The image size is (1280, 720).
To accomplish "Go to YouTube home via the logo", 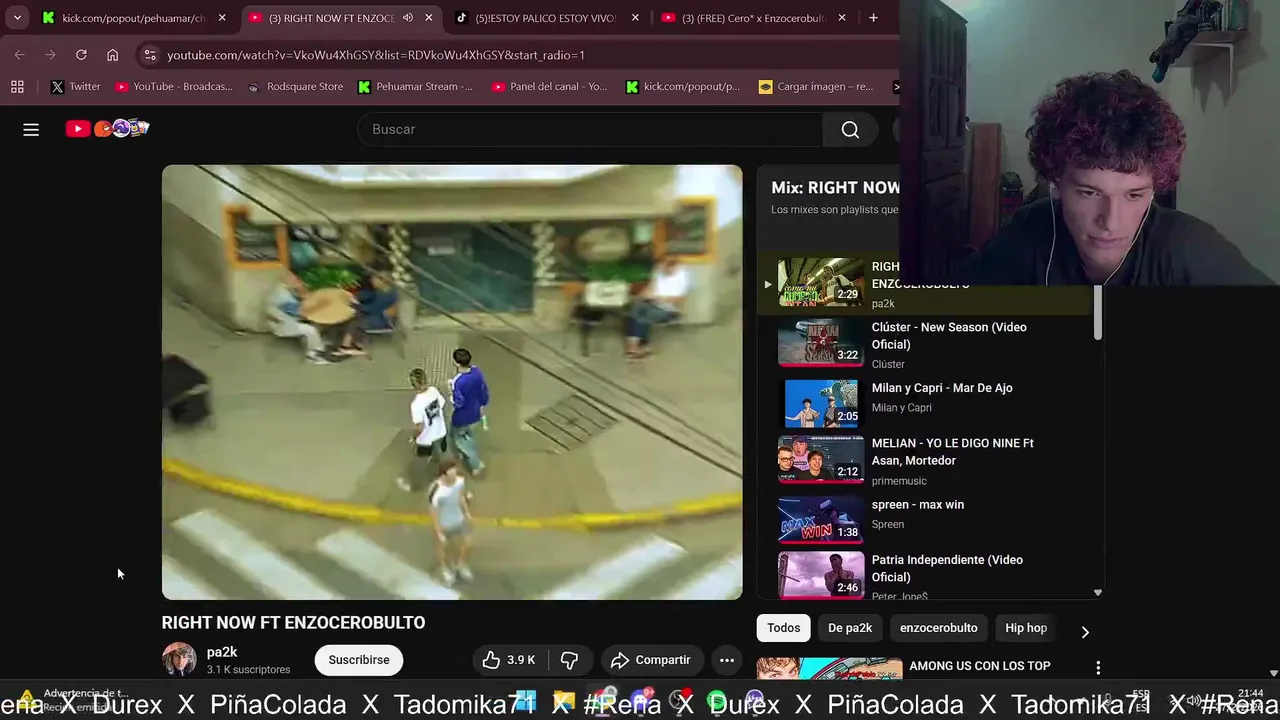I will (107, 128).
